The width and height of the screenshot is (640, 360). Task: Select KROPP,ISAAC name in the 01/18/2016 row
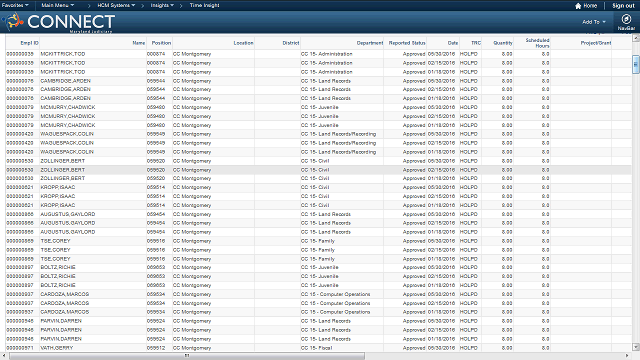point(58,205)
